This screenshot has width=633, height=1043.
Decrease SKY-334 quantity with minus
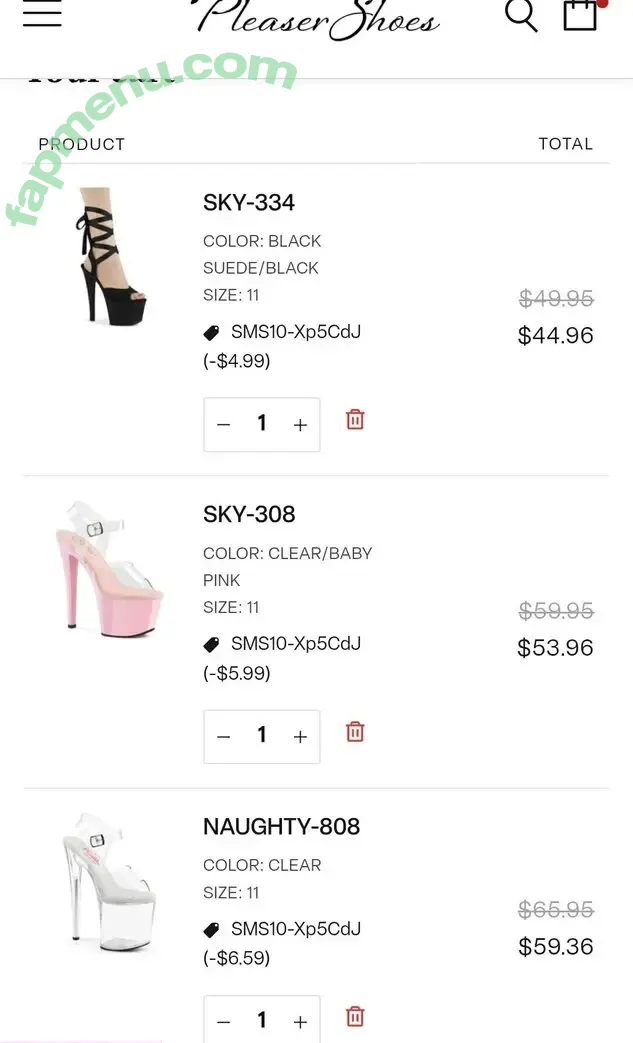[224, 425]
